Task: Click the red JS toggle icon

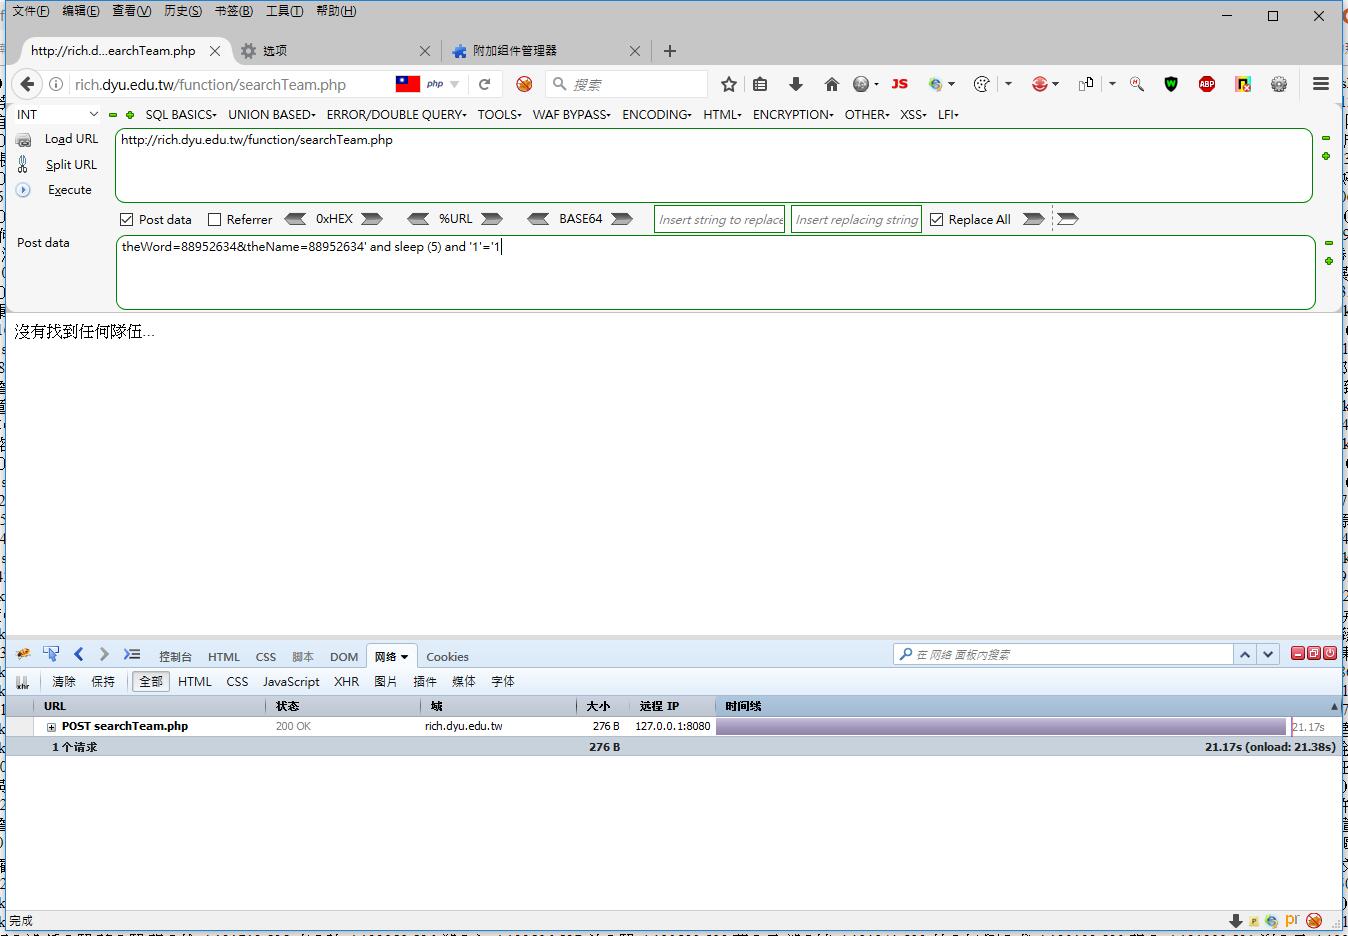Action: 899,84
